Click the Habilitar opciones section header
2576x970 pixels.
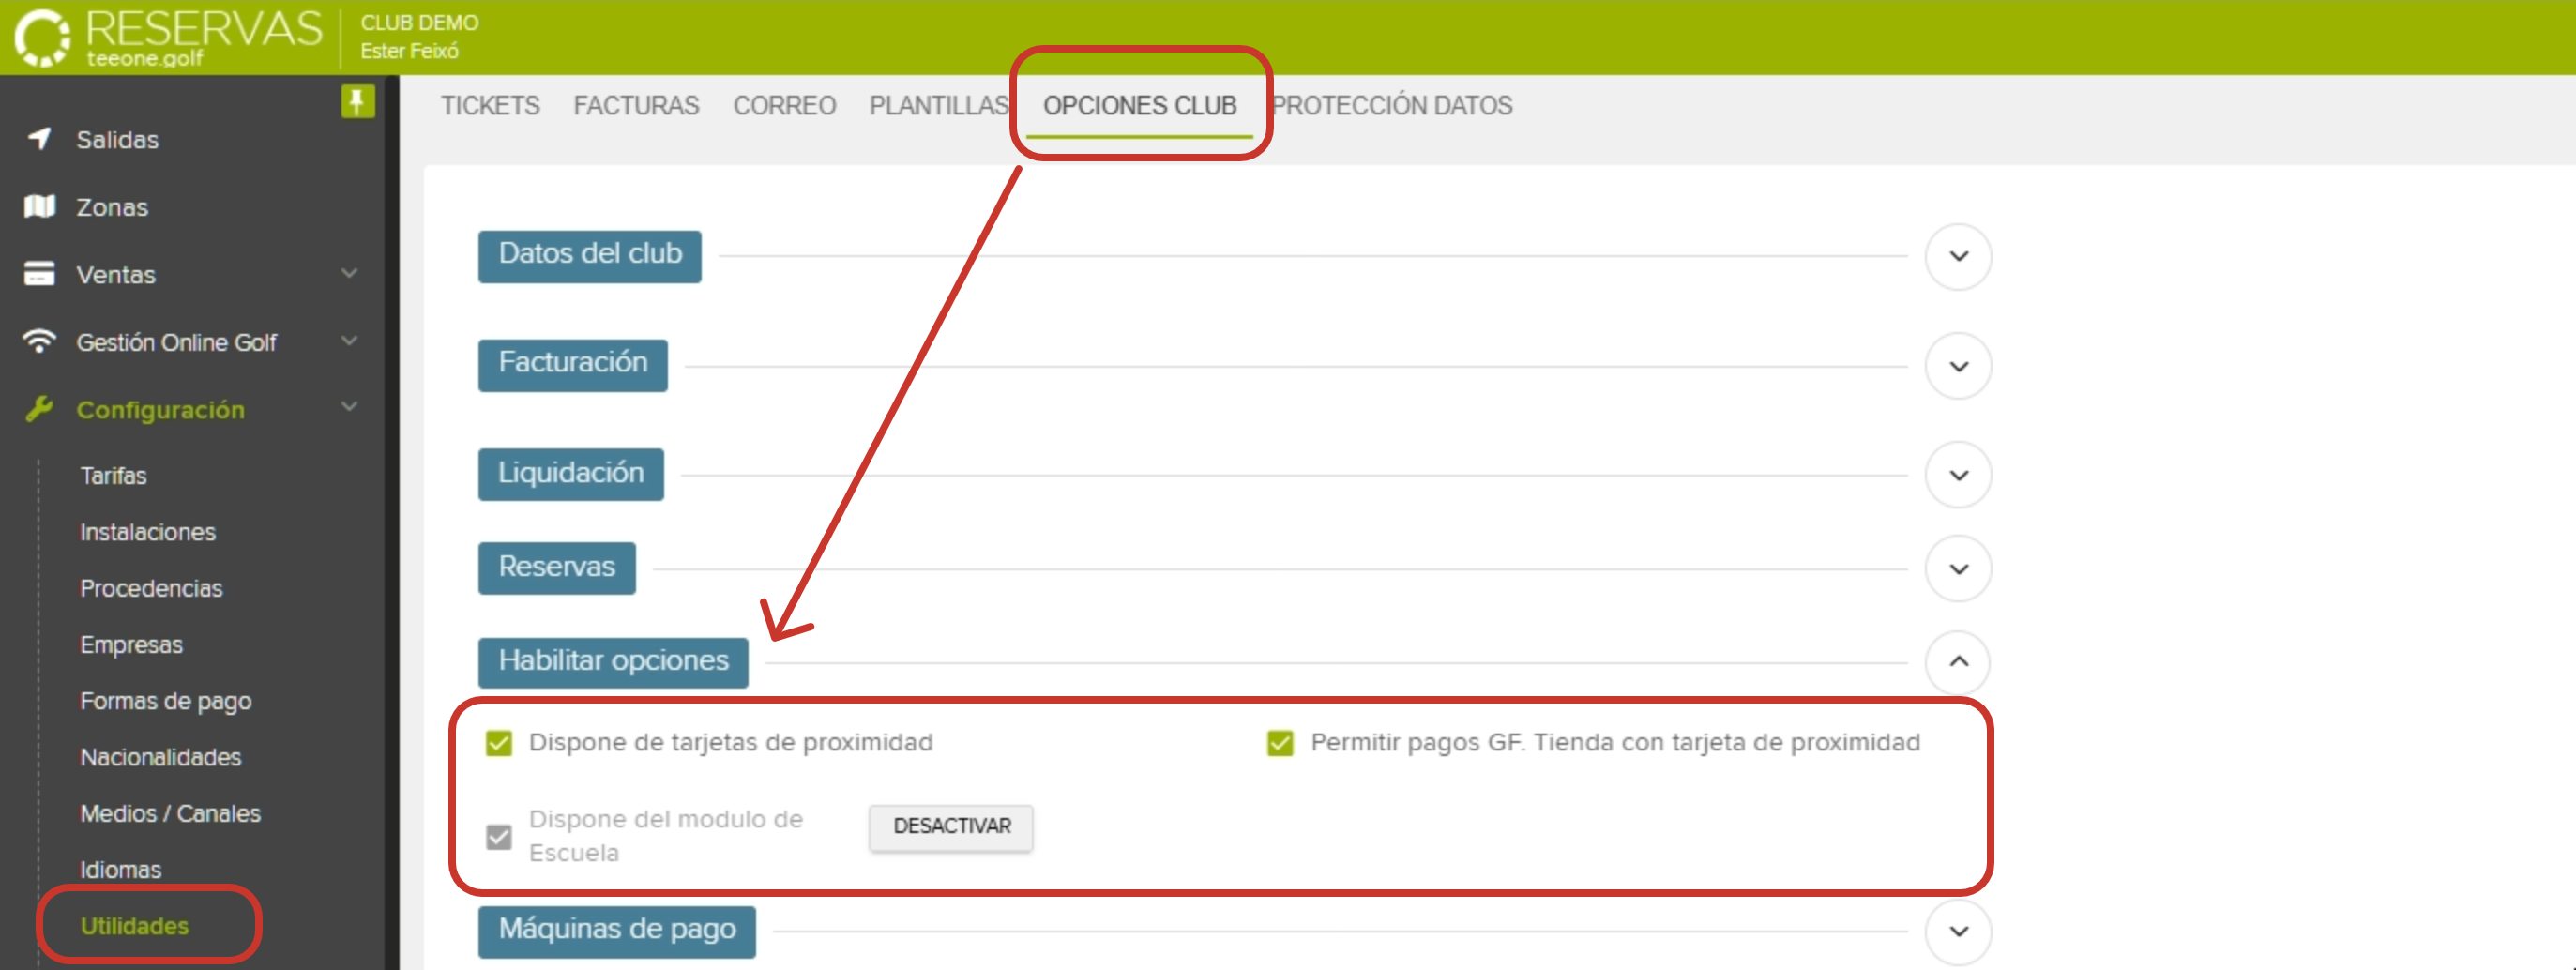[612, 661]
